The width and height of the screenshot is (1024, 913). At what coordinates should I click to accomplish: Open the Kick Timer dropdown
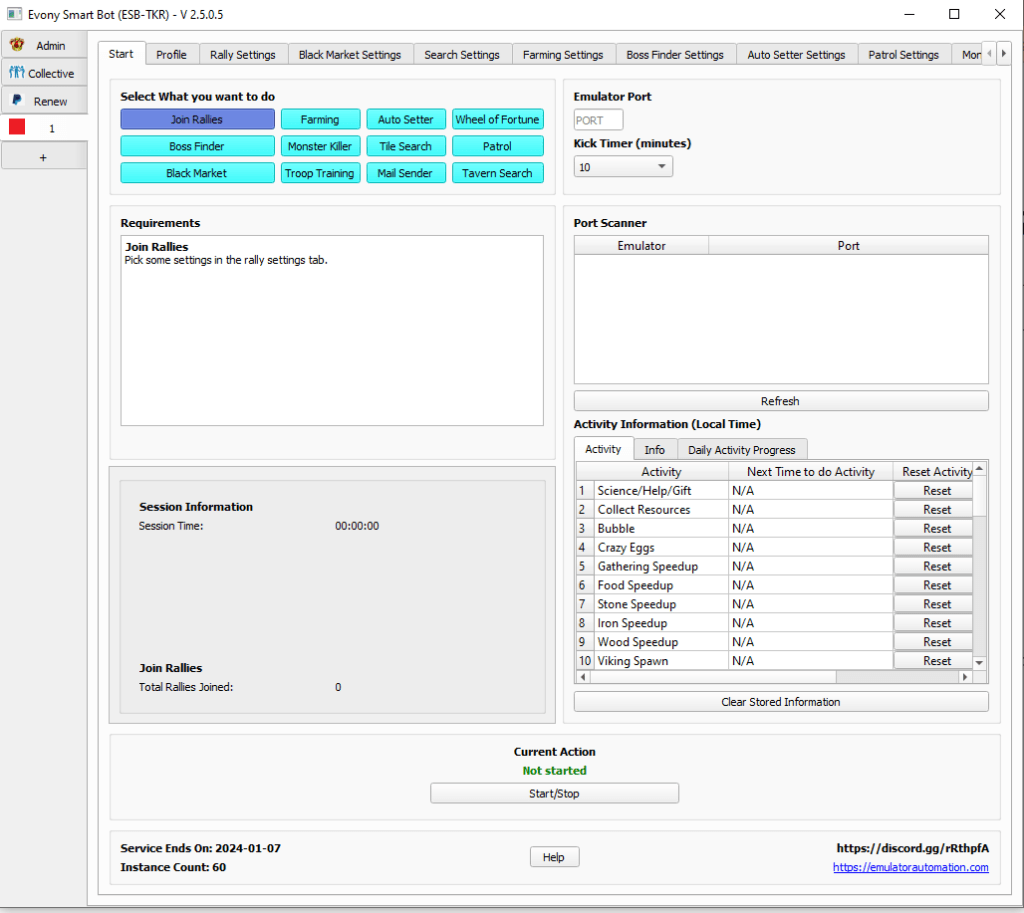[x=623, y=167]
